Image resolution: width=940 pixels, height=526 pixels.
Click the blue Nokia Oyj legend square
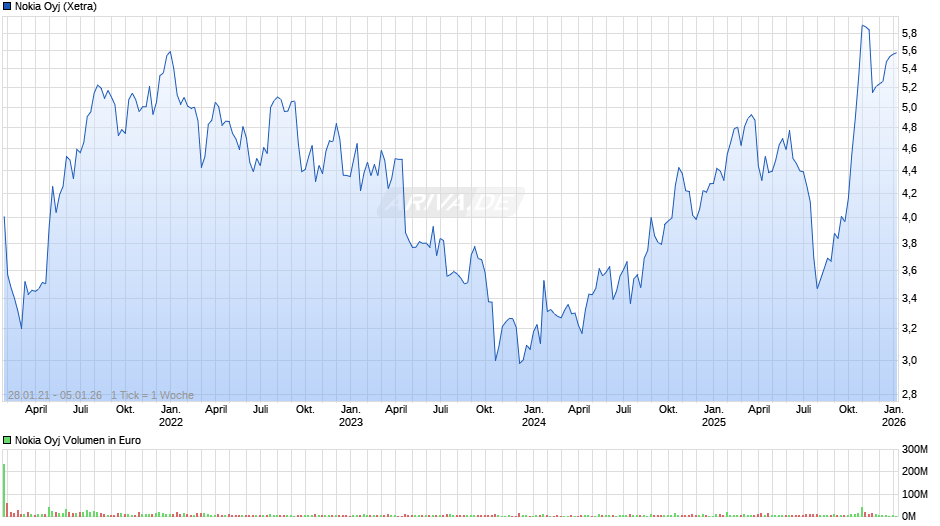[7, 7]
